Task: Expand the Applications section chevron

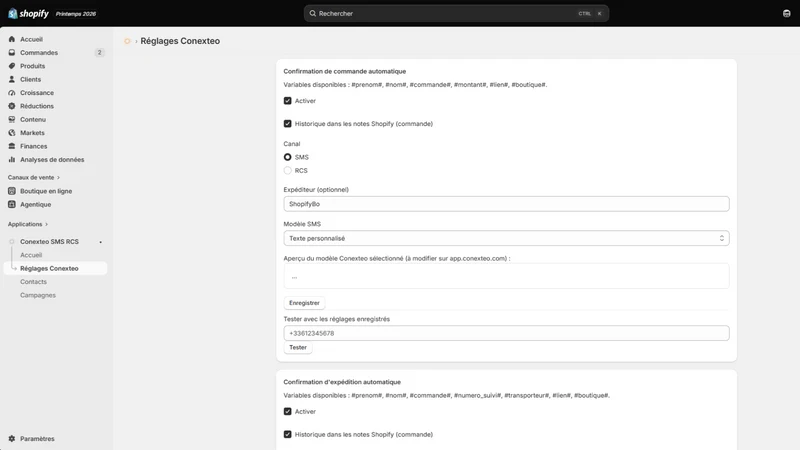Action: pyautogui.click(x=46, y=224)
